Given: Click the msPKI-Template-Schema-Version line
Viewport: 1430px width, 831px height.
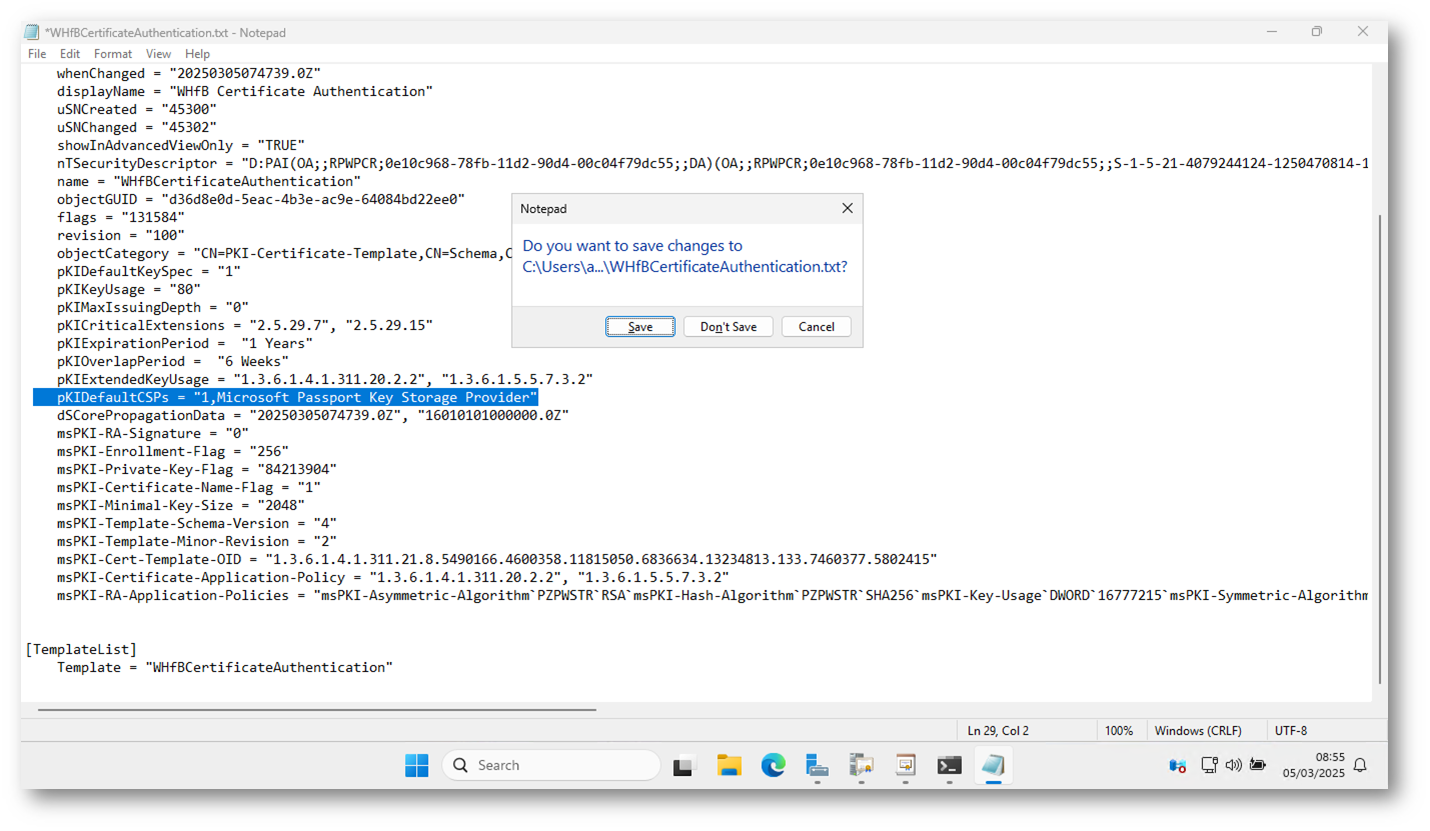Looking at the screenshot, I should coord(196,523).
